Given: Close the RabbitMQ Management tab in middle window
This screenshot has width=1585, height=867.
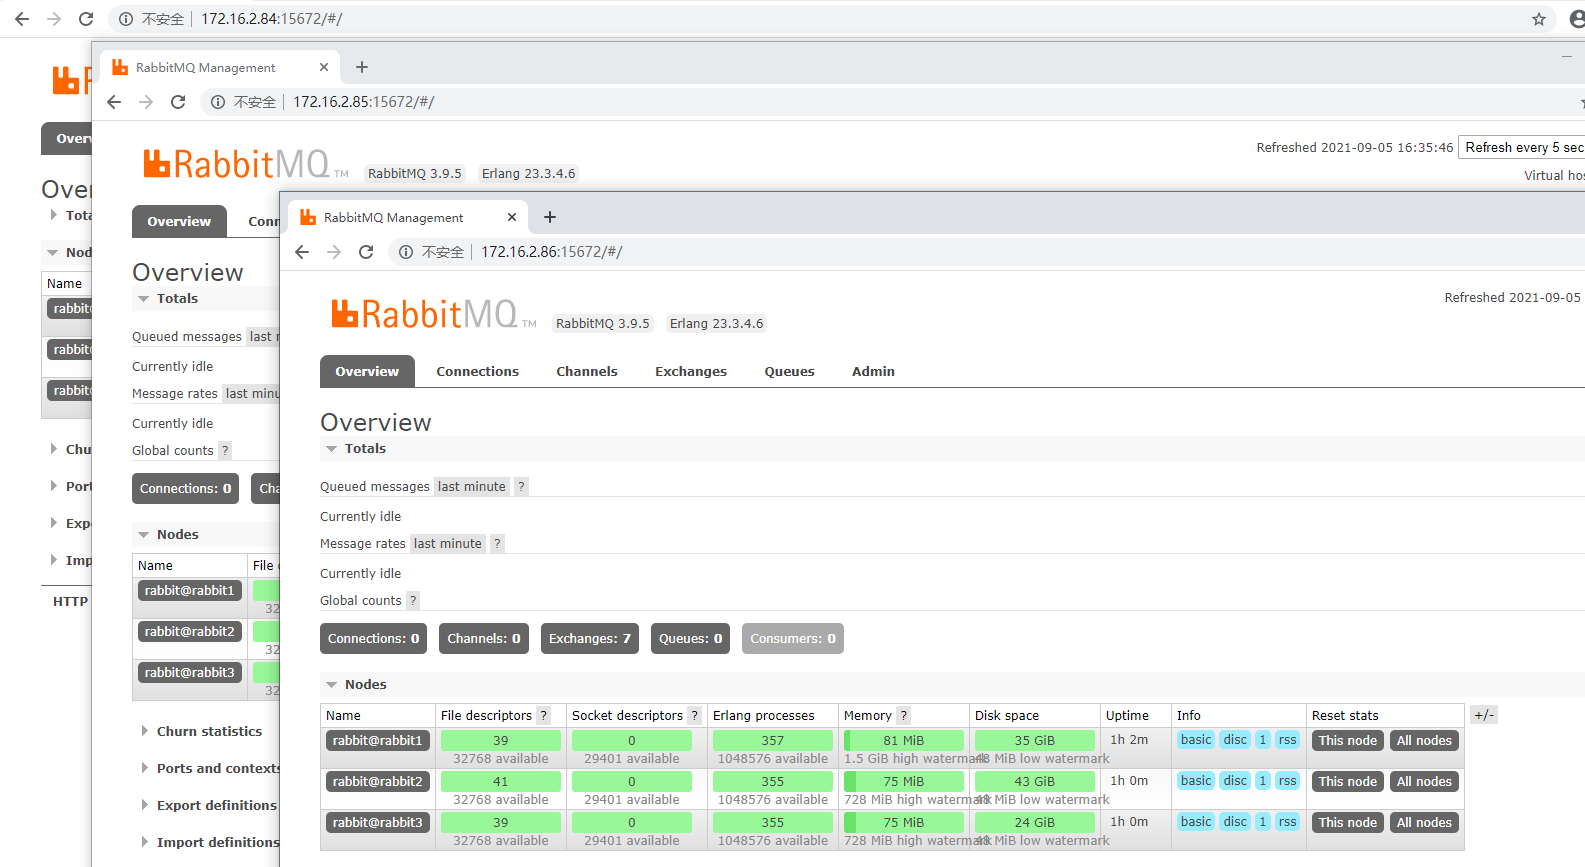Looking at the screenshot, I should [324, 67].
